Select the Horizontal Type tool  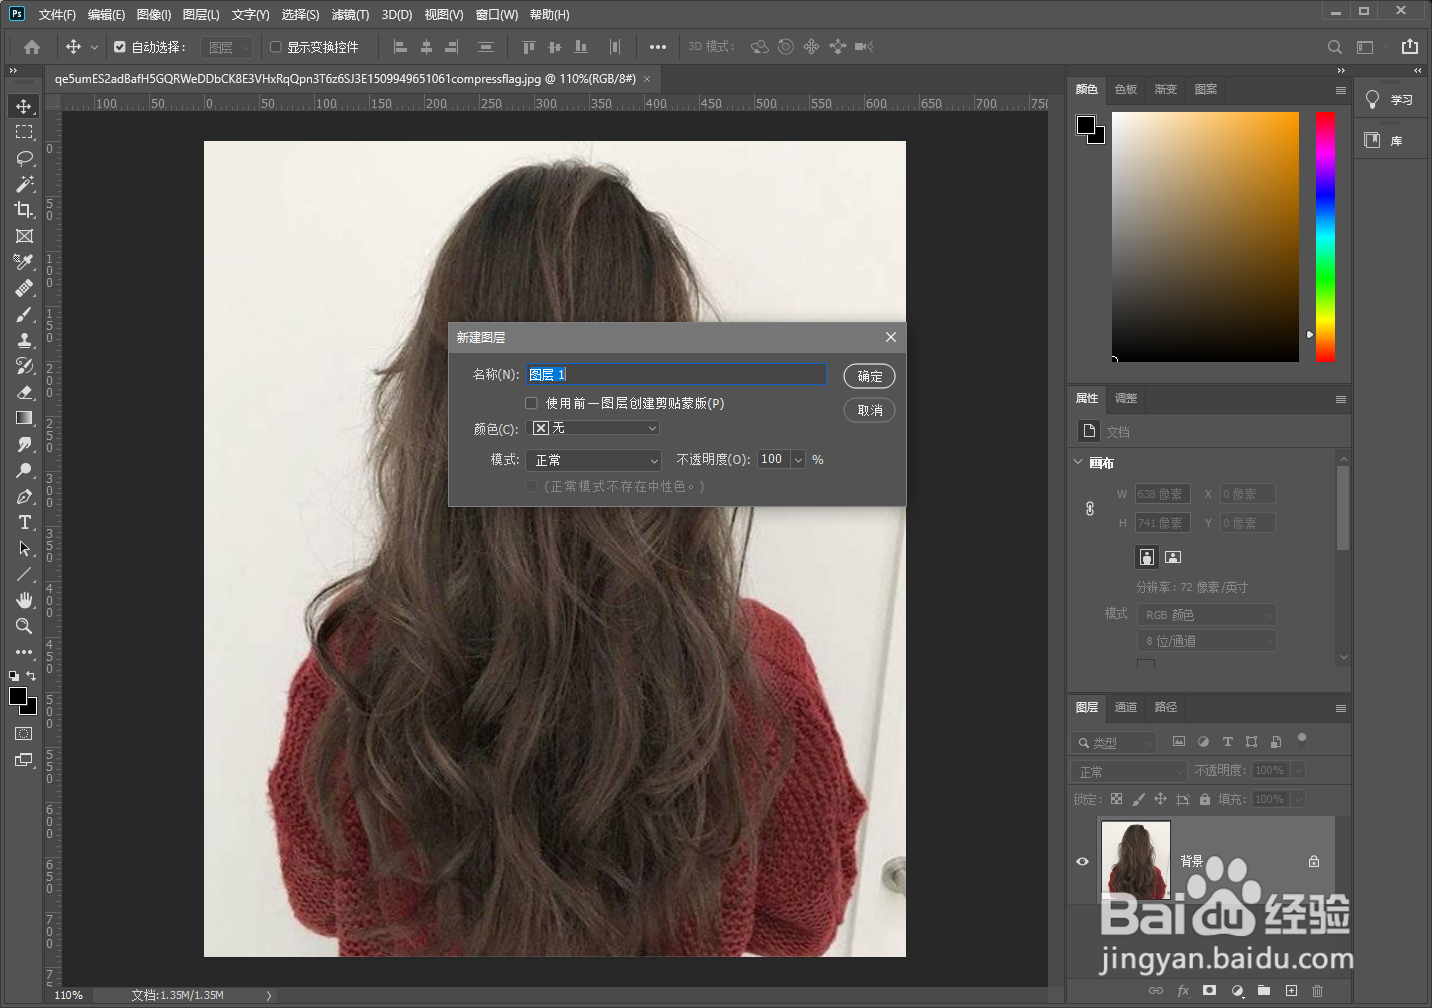coord(24,523)
